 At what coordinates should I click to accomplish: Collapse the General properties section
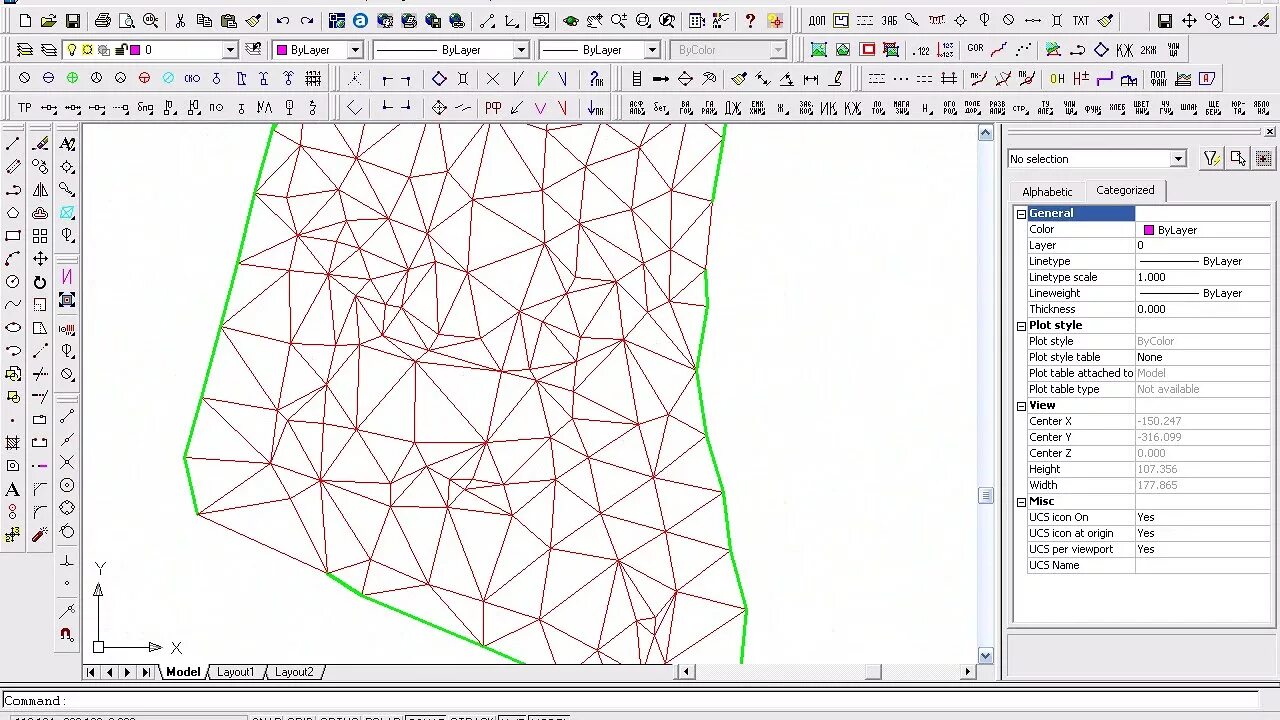coord(1021,213)
